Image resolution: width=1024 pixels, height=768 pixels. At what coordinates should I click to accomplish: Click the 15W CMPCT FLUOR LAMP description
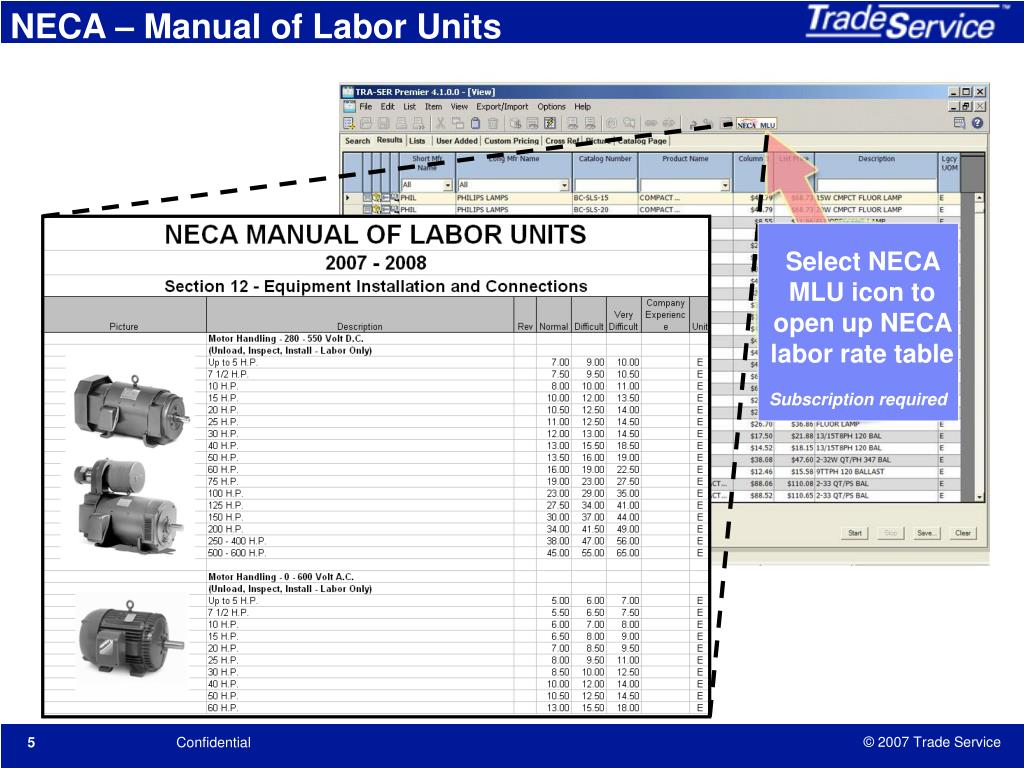859,198
